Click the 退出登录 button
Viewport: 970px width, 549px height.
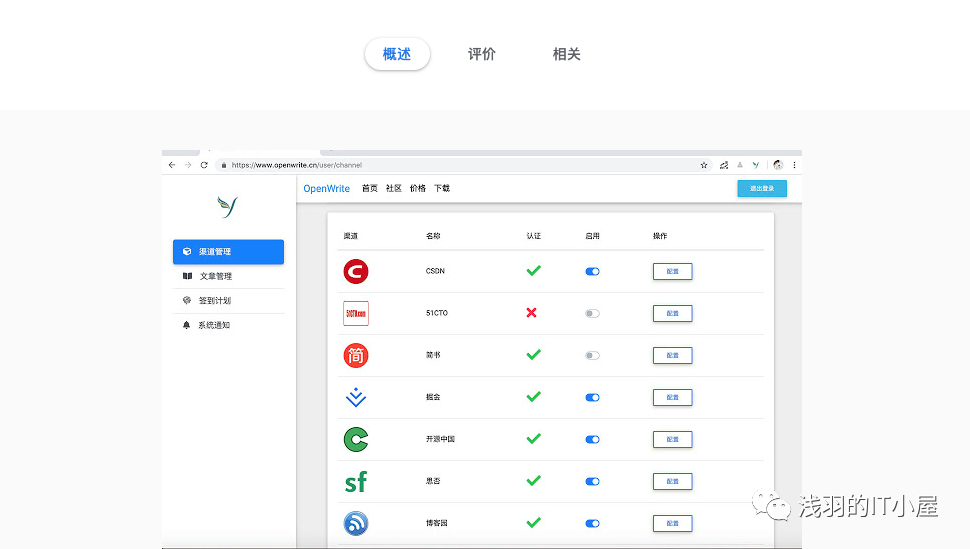(761, 188)
